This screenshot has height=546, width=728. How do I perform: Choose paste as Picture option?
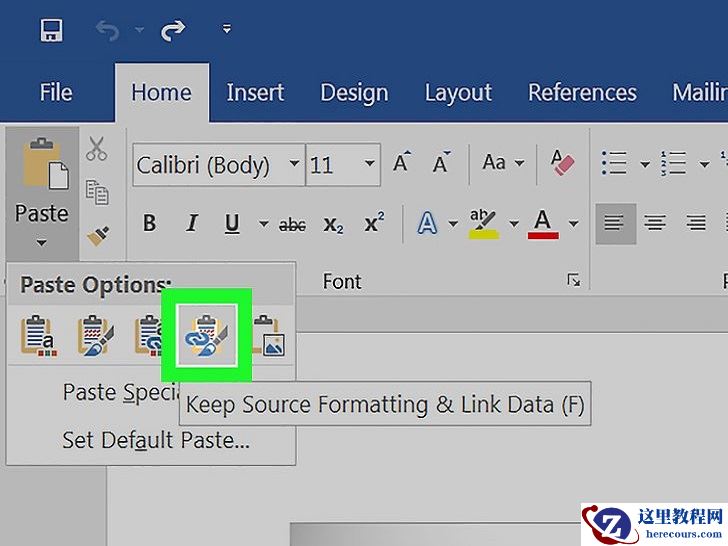268,336
